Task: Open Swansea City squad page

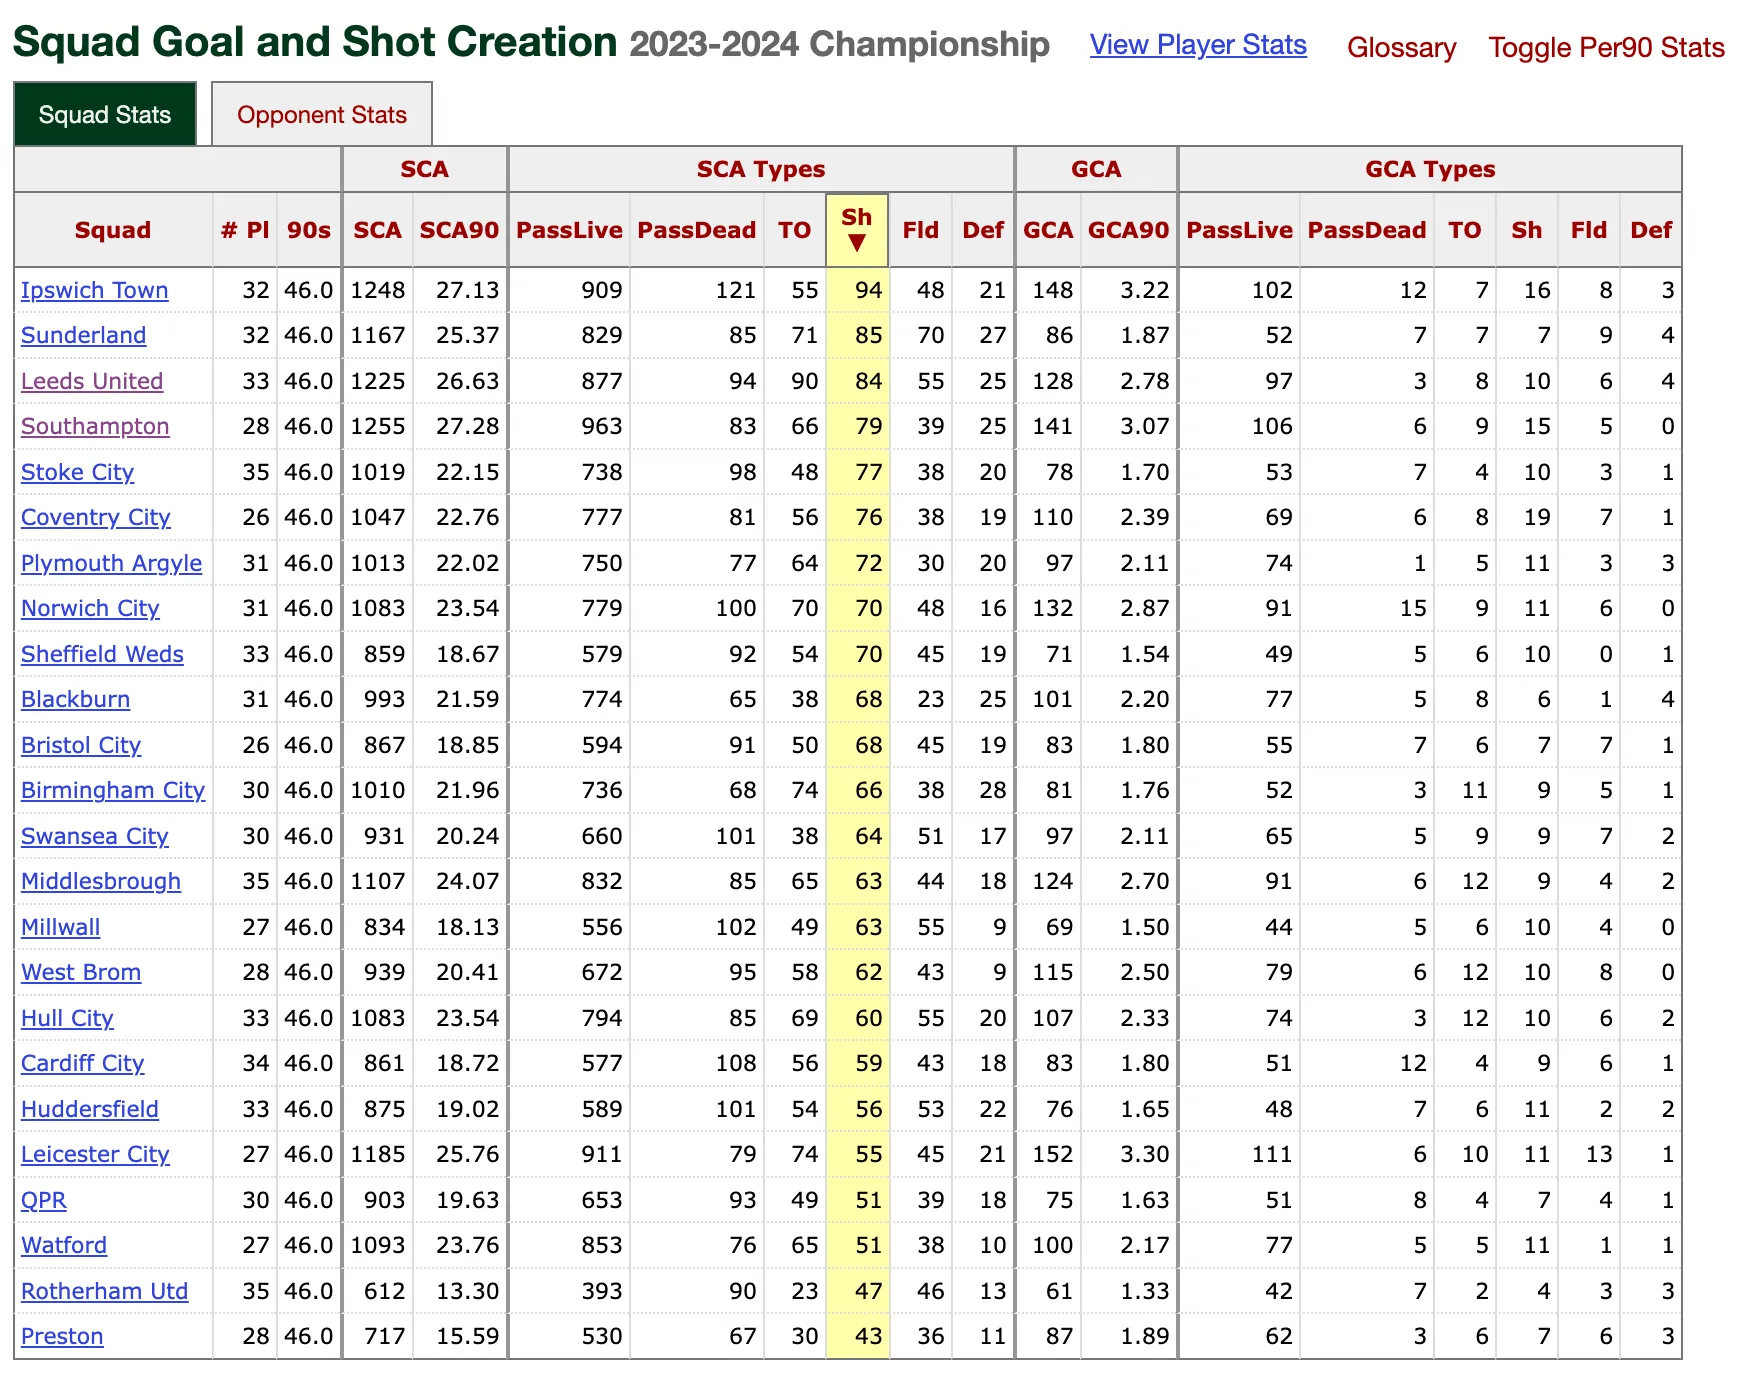Action: point(95,836)
